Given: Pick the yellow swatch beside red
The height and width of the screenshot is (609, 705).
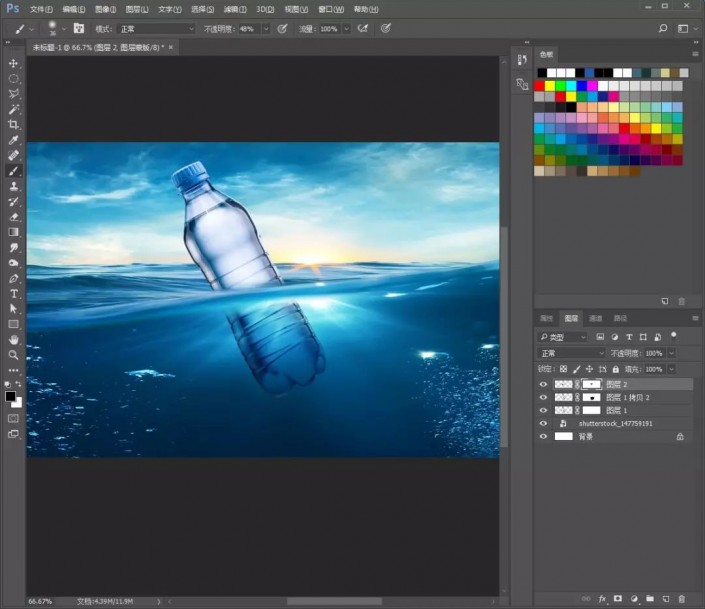Looking at the screenshot, I should (x=550, y=85).
